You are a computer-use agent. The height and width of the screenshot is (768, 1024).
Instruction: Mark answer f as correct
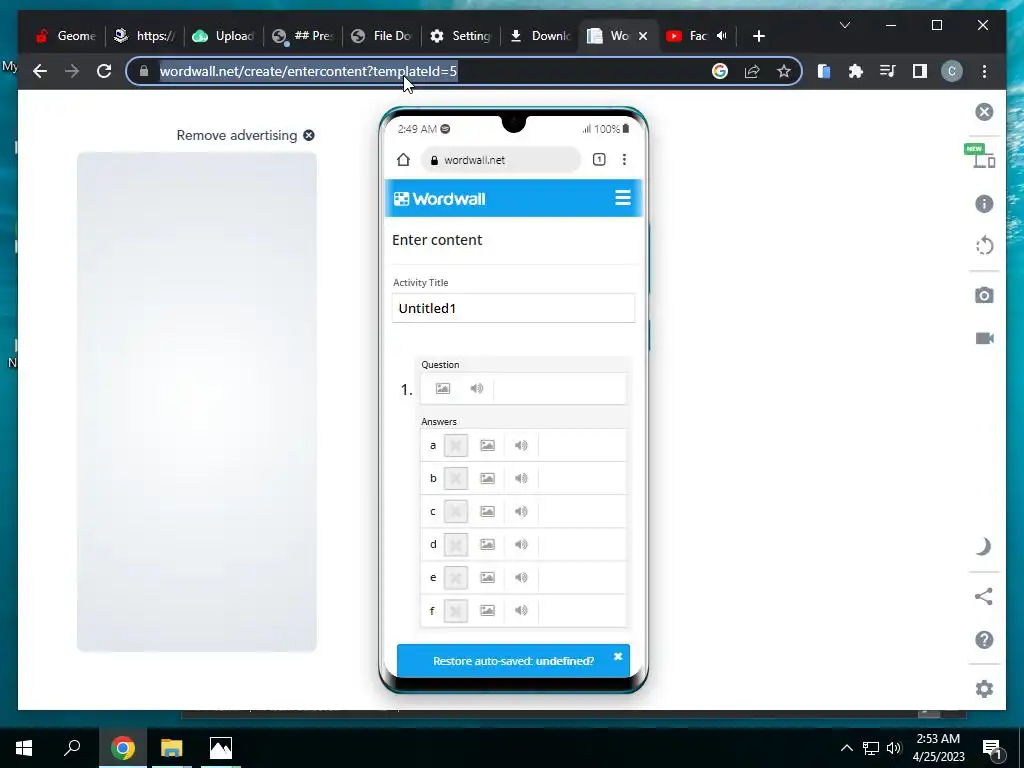click(456, 611)
